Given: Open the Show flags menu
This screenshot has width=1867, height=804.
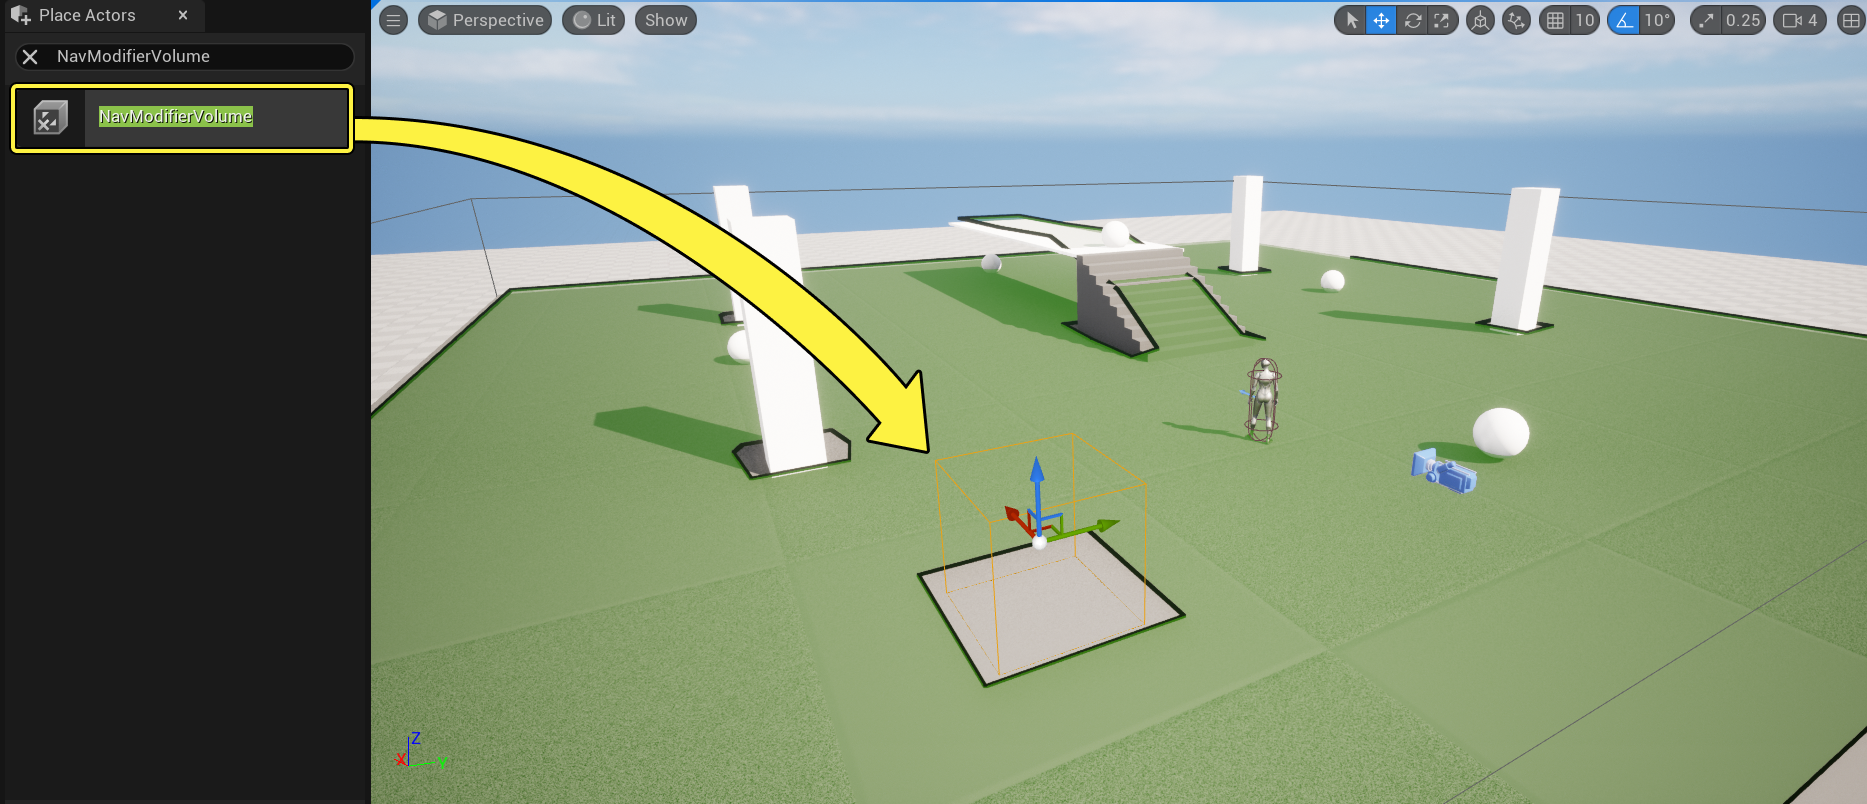Looking at the screenshot, I should [x=666, y=20].
